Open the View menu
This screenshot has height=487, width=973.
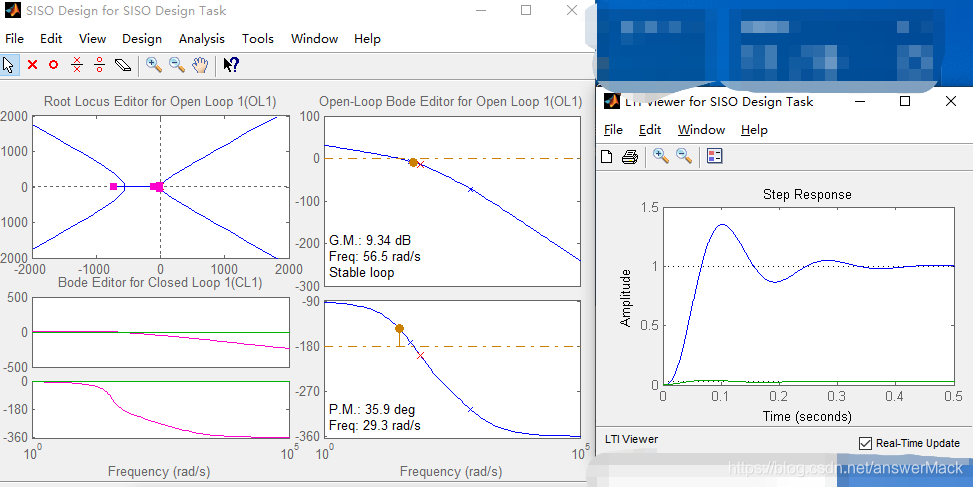coord(92,38)
